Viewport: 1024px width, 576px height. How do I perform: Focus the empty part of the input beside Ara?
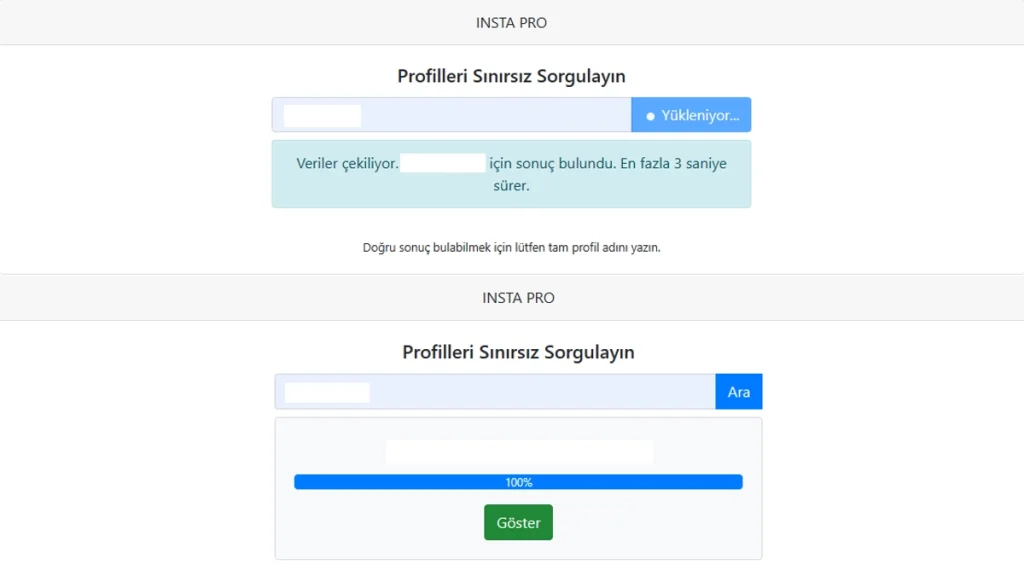tap(542, 392)
